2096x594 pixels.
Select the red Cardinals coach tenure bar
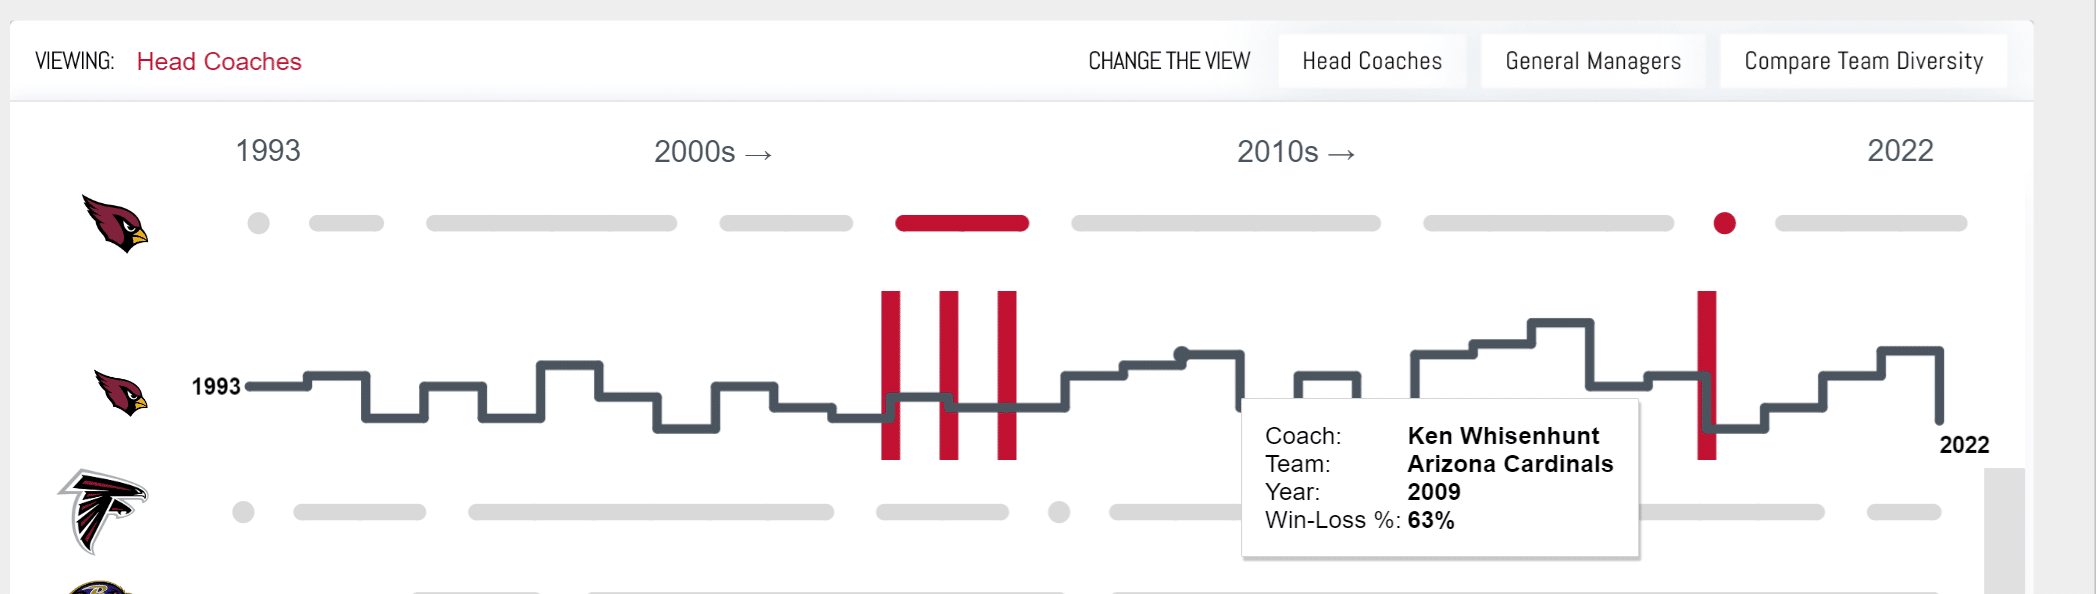[x=962, y=223]
